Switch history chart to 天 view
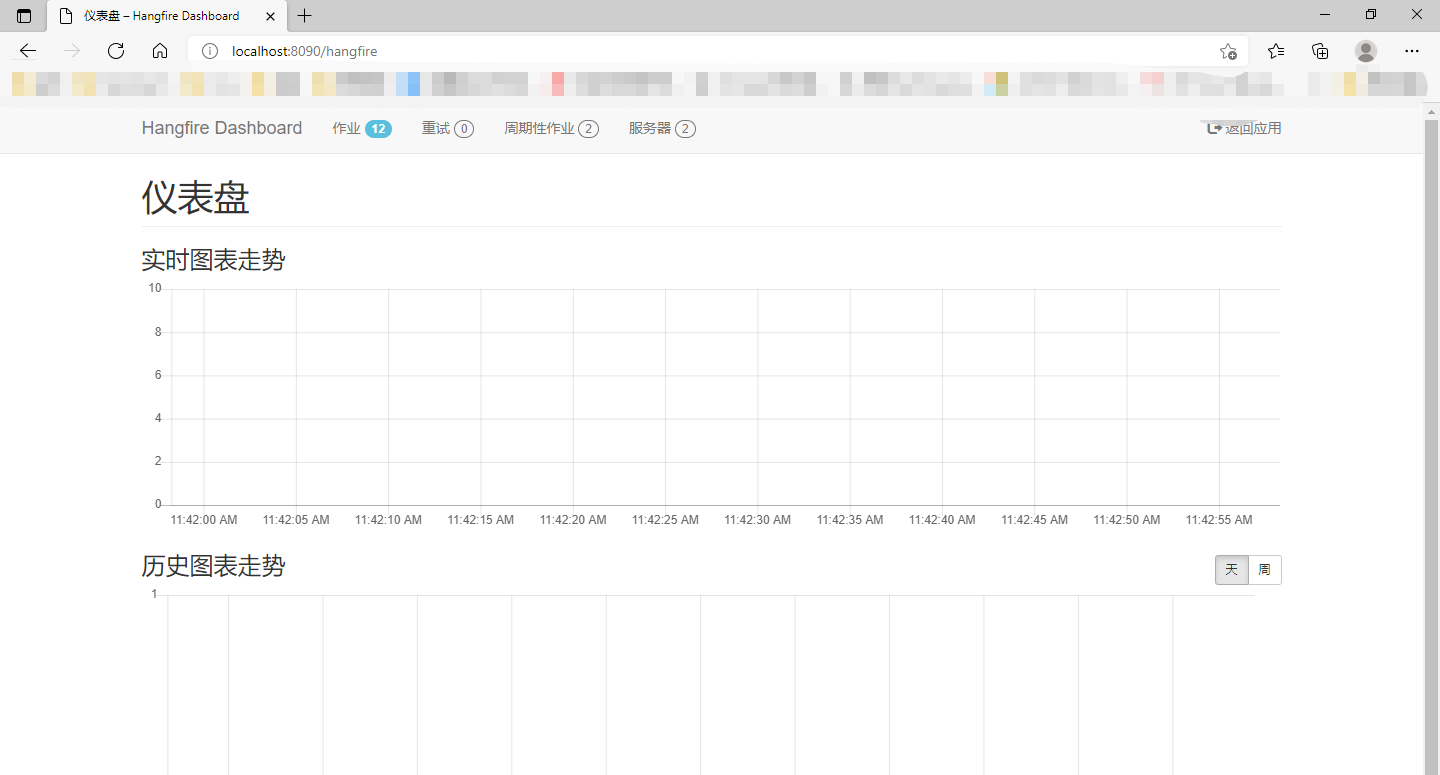 [1232, 570]
